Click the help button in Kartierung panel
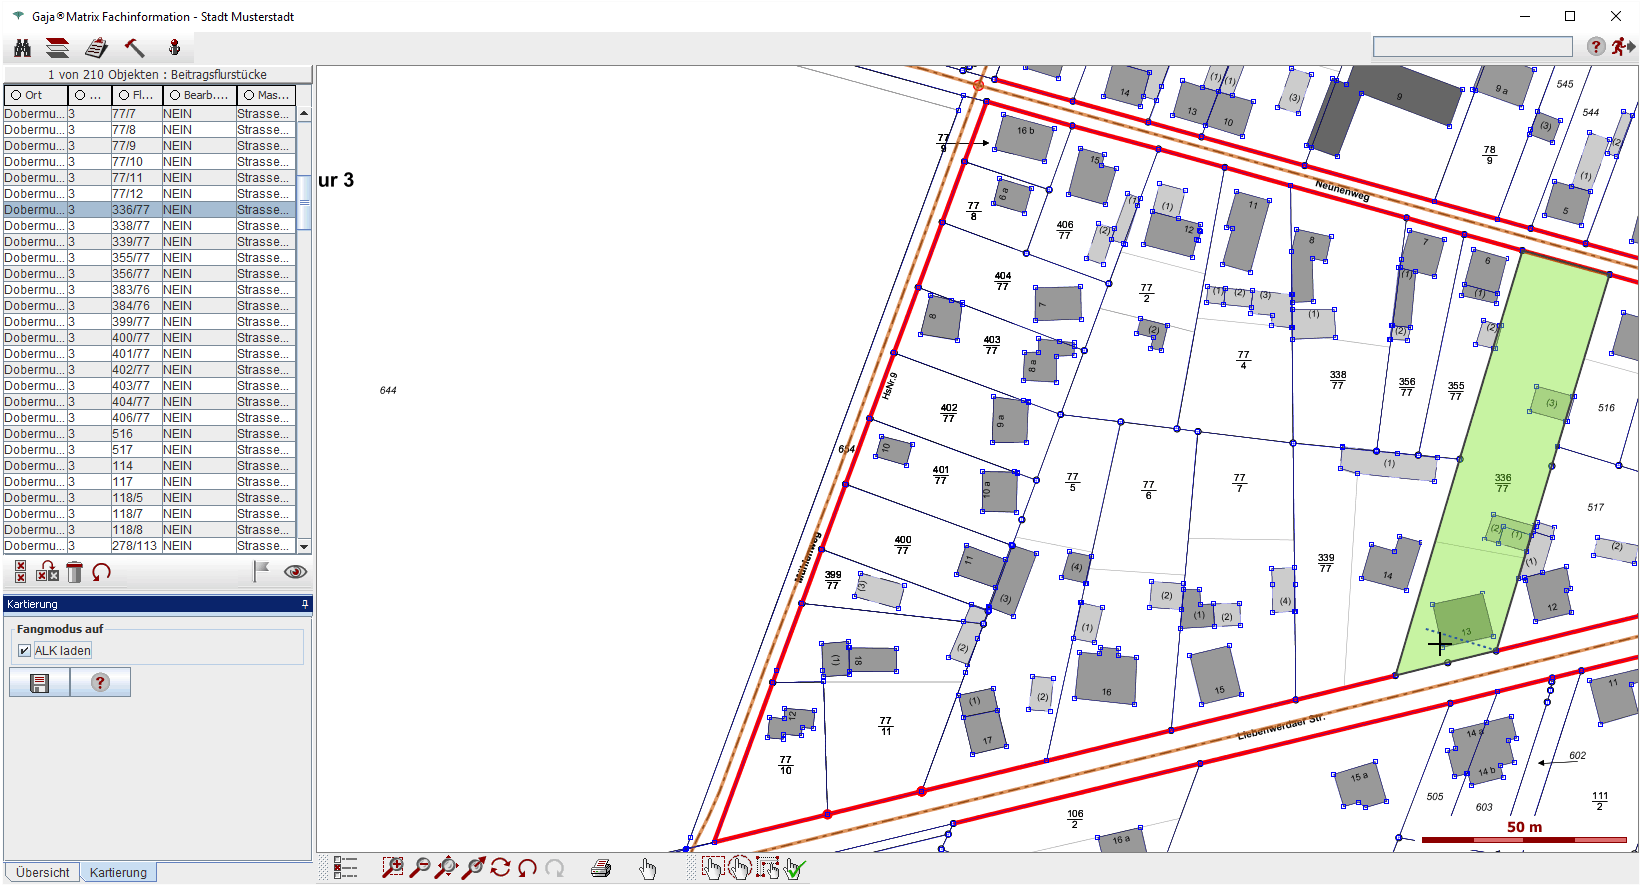Image resolution: width=1642 pixels, height=886 pixels. (x=100, y=683)
